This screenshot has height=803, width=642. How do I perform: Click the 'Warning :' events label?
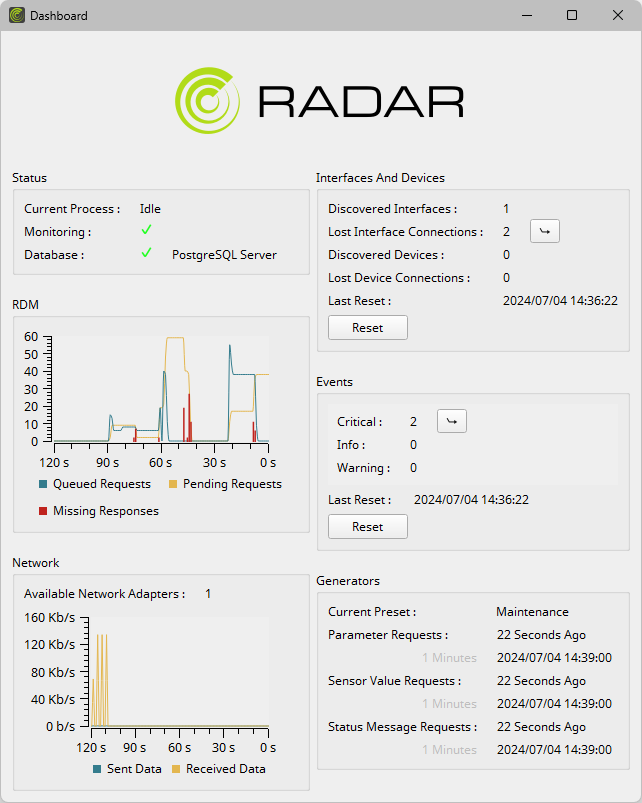pos(363,468)
